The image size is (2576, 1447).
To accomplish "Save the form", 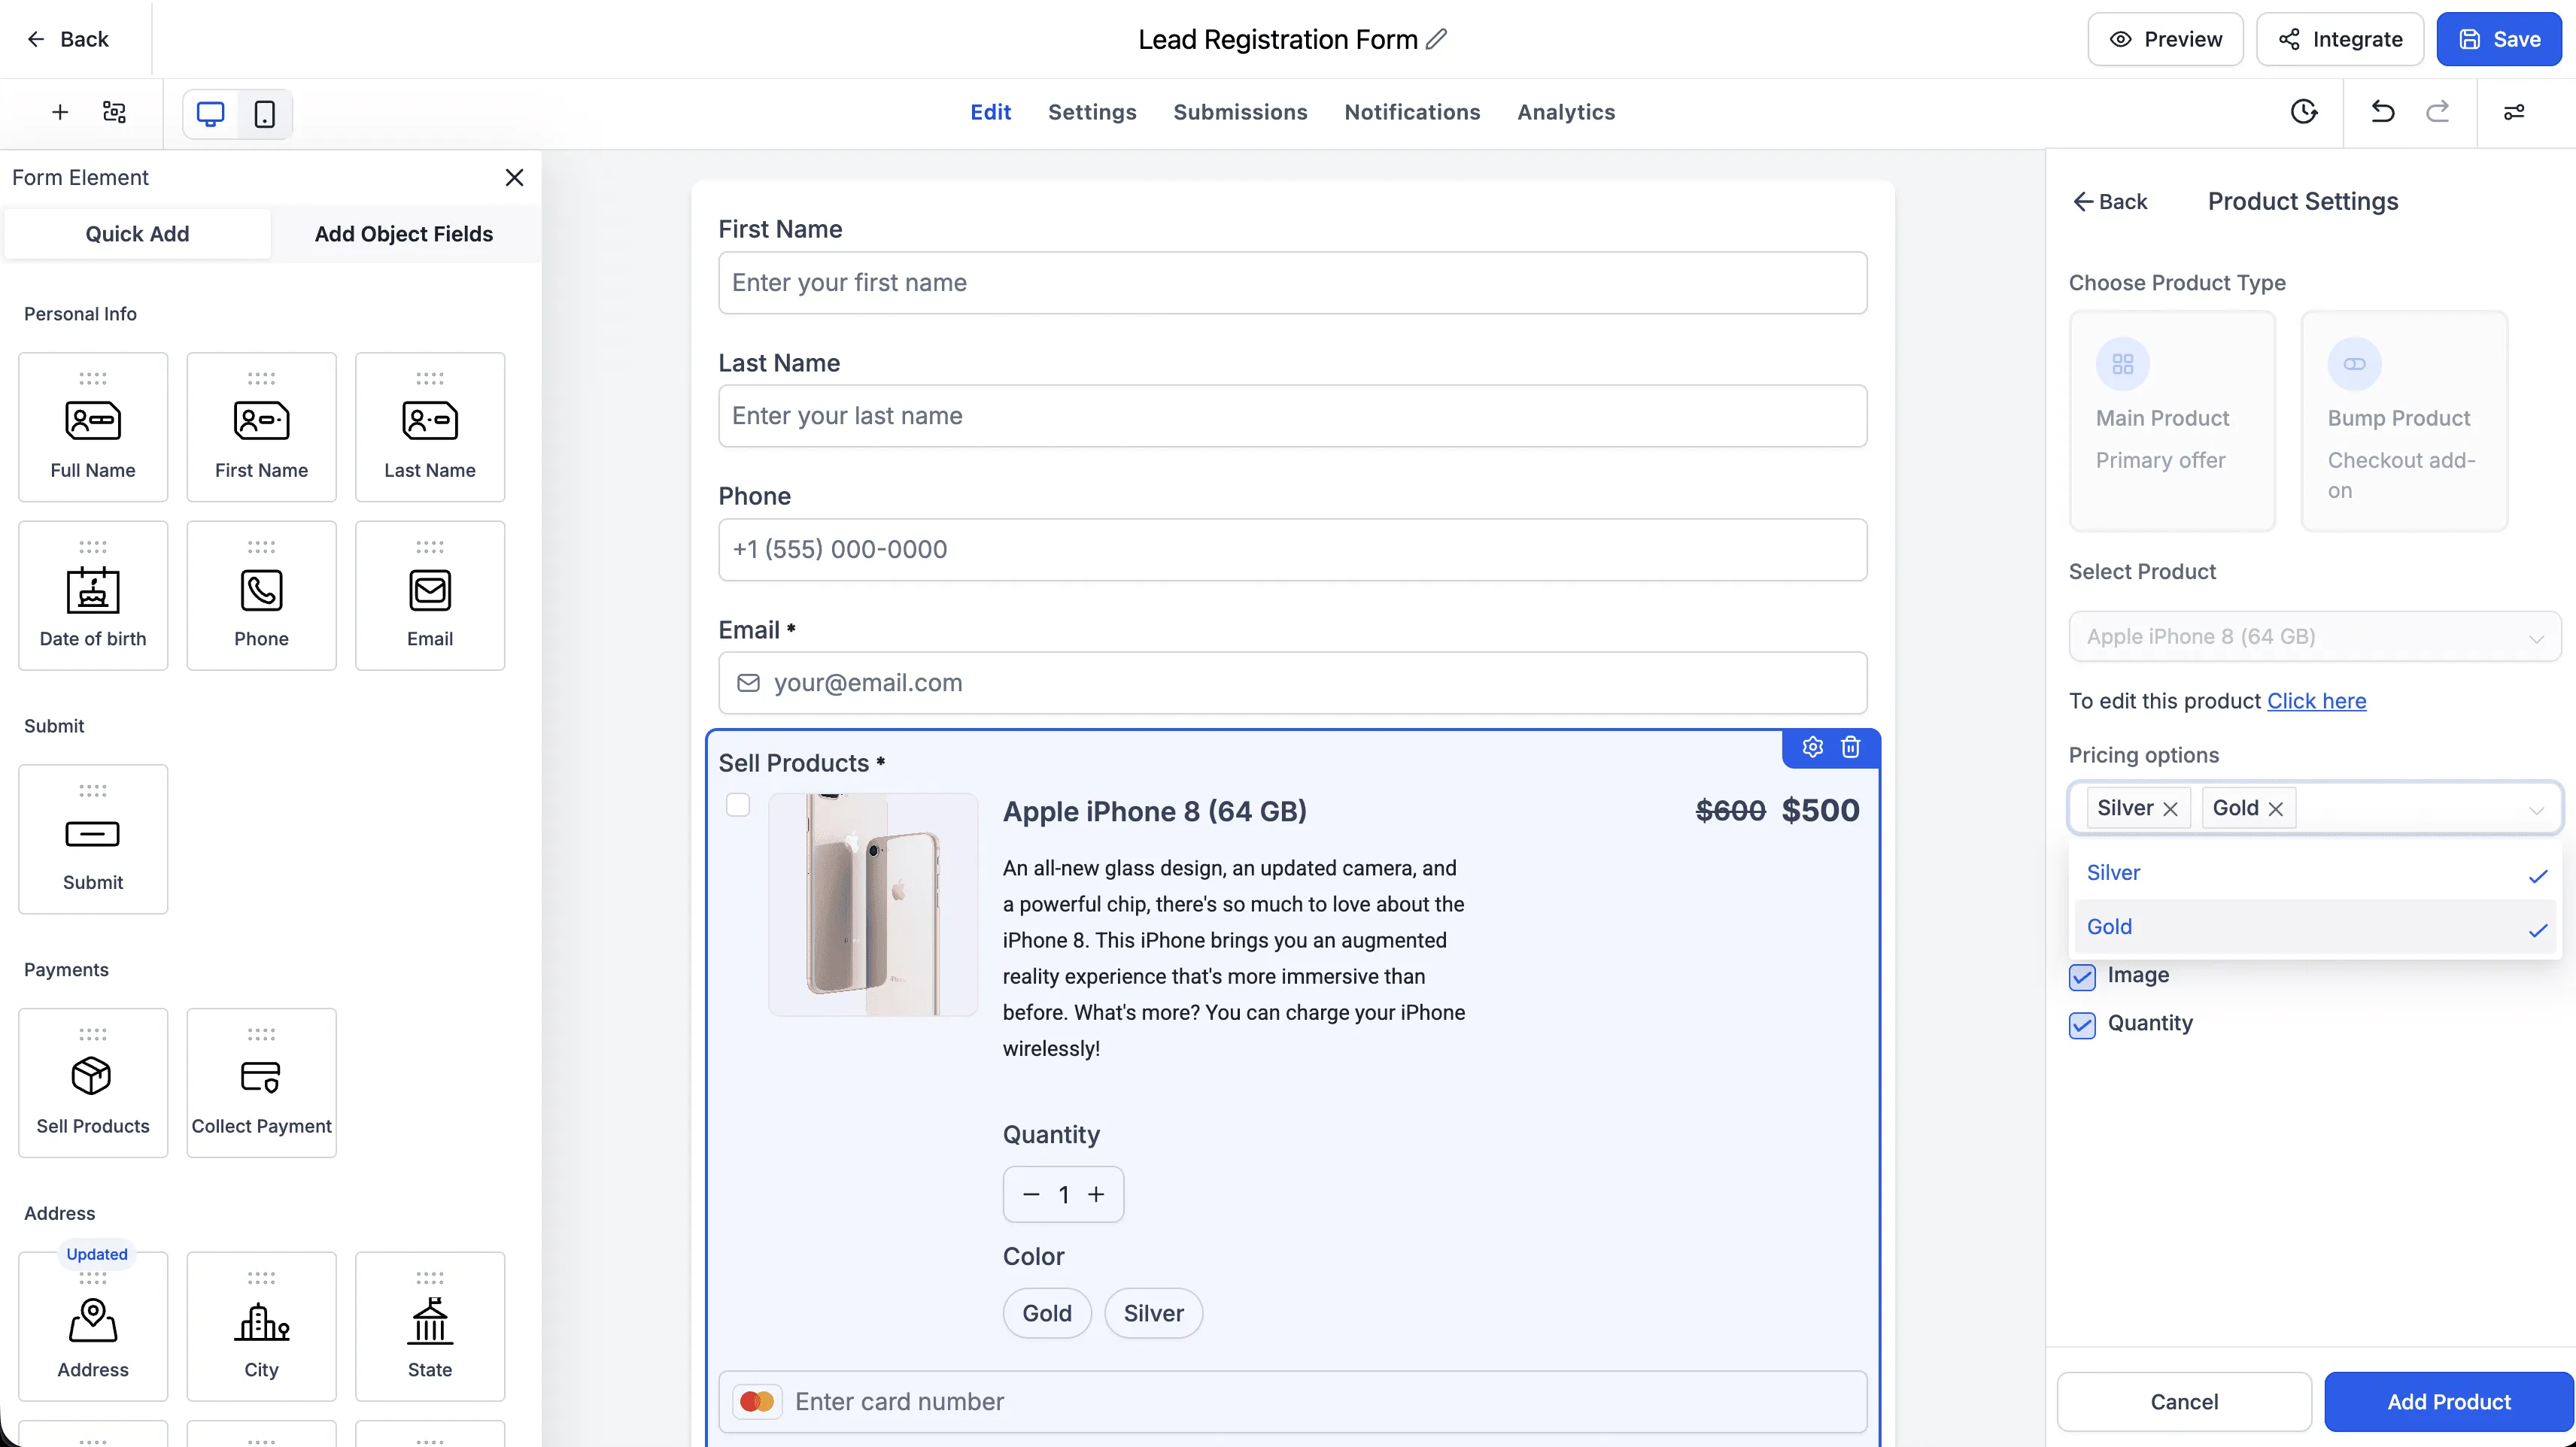I will (x=2499, y=39).
